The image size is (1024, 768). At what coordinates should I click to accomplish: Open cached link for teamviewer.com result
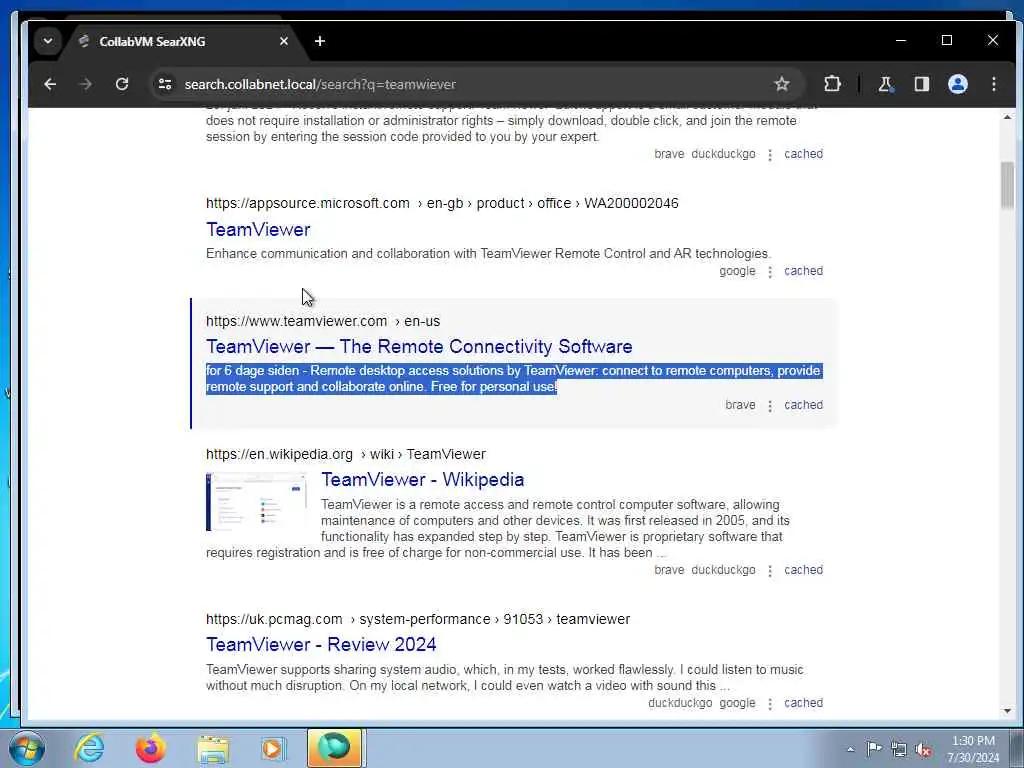(x=803, y=405)
